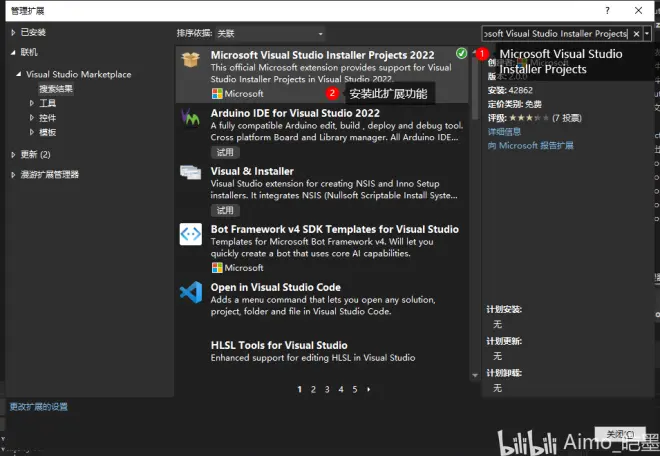Click the results list scrollbar down arrow

(x=475, y=375)
